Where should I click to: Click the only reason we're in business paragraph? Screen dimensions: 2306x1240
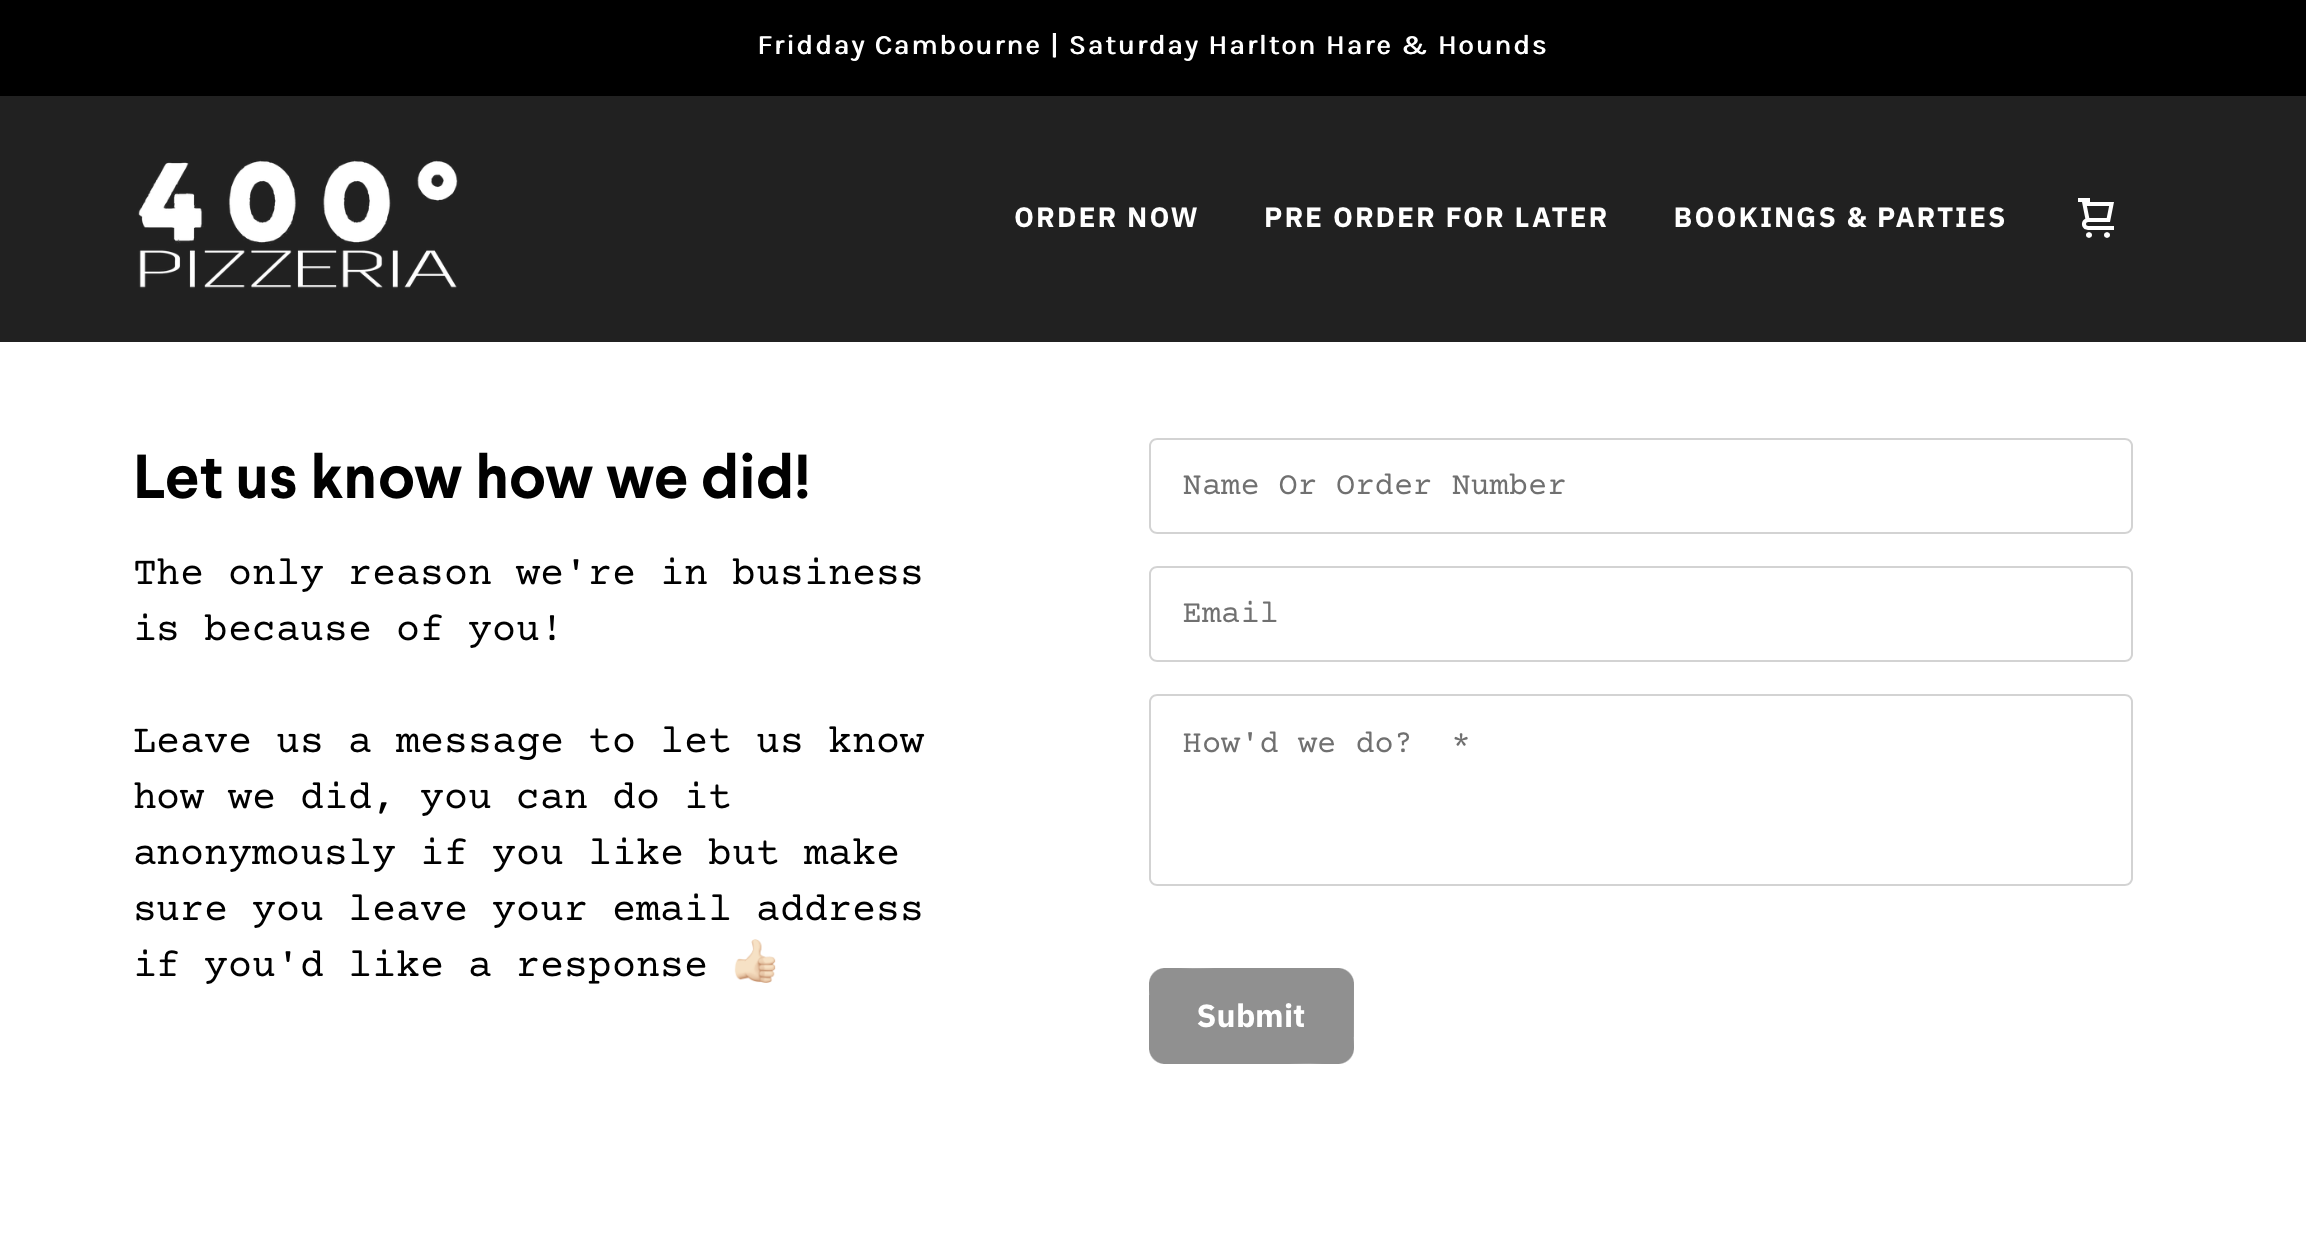tap(528, 600)
